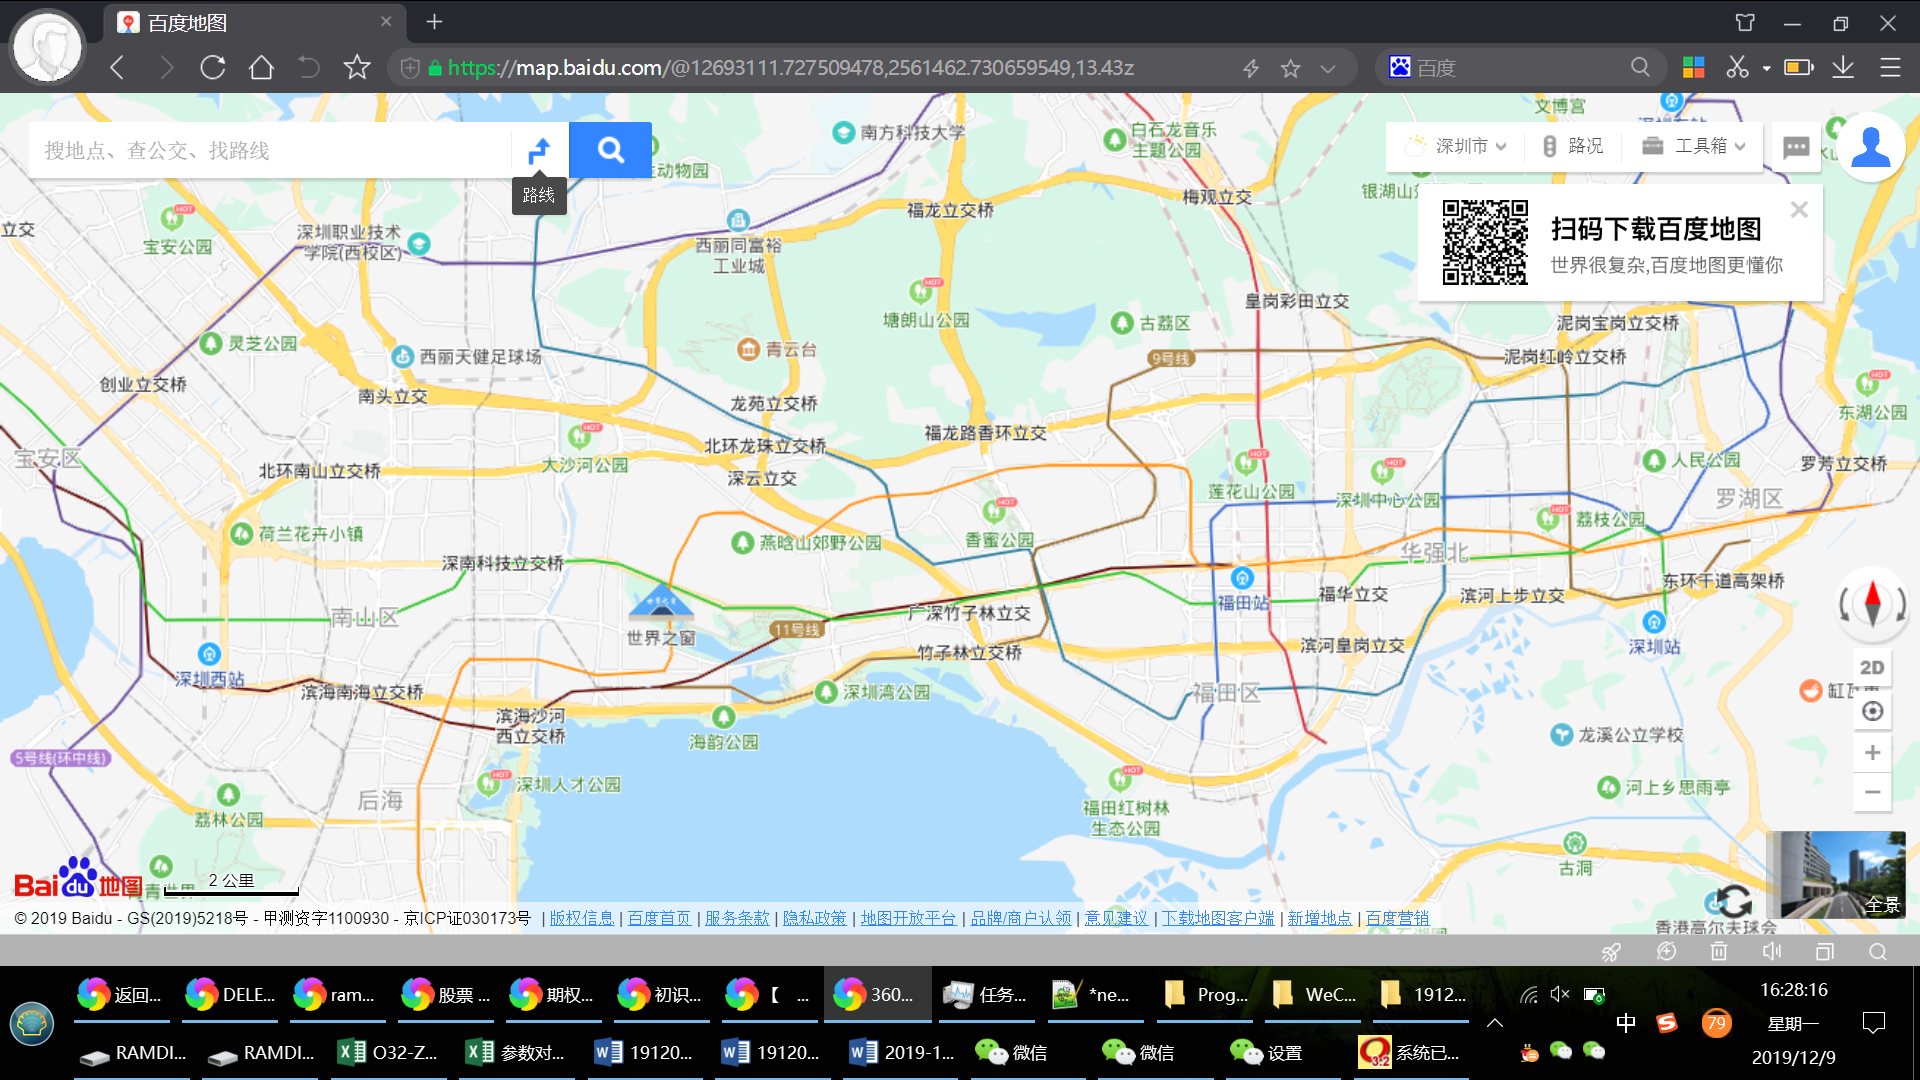Click the 中 input method indicator
The image size is (1920, 1080).
click(1625, 1022)
